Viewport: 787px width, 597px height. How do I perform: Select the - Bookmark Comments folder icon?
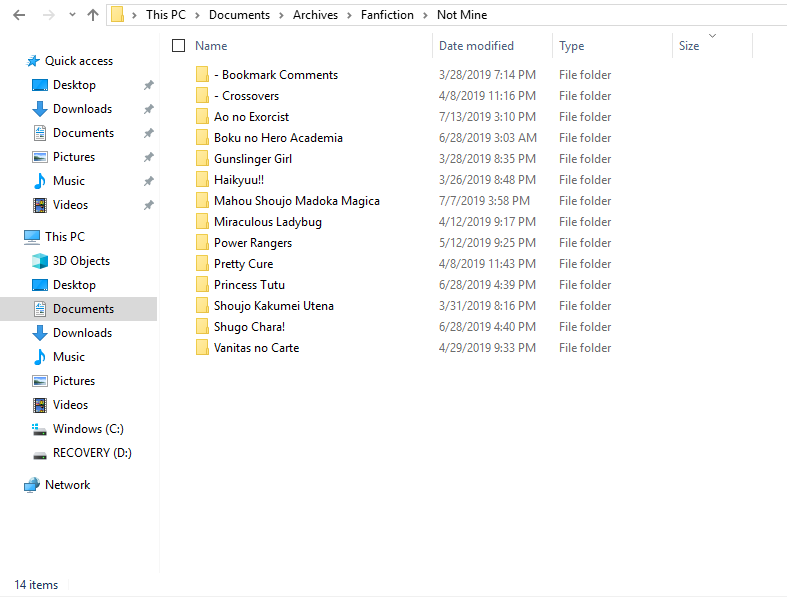[x=202, y=74]
